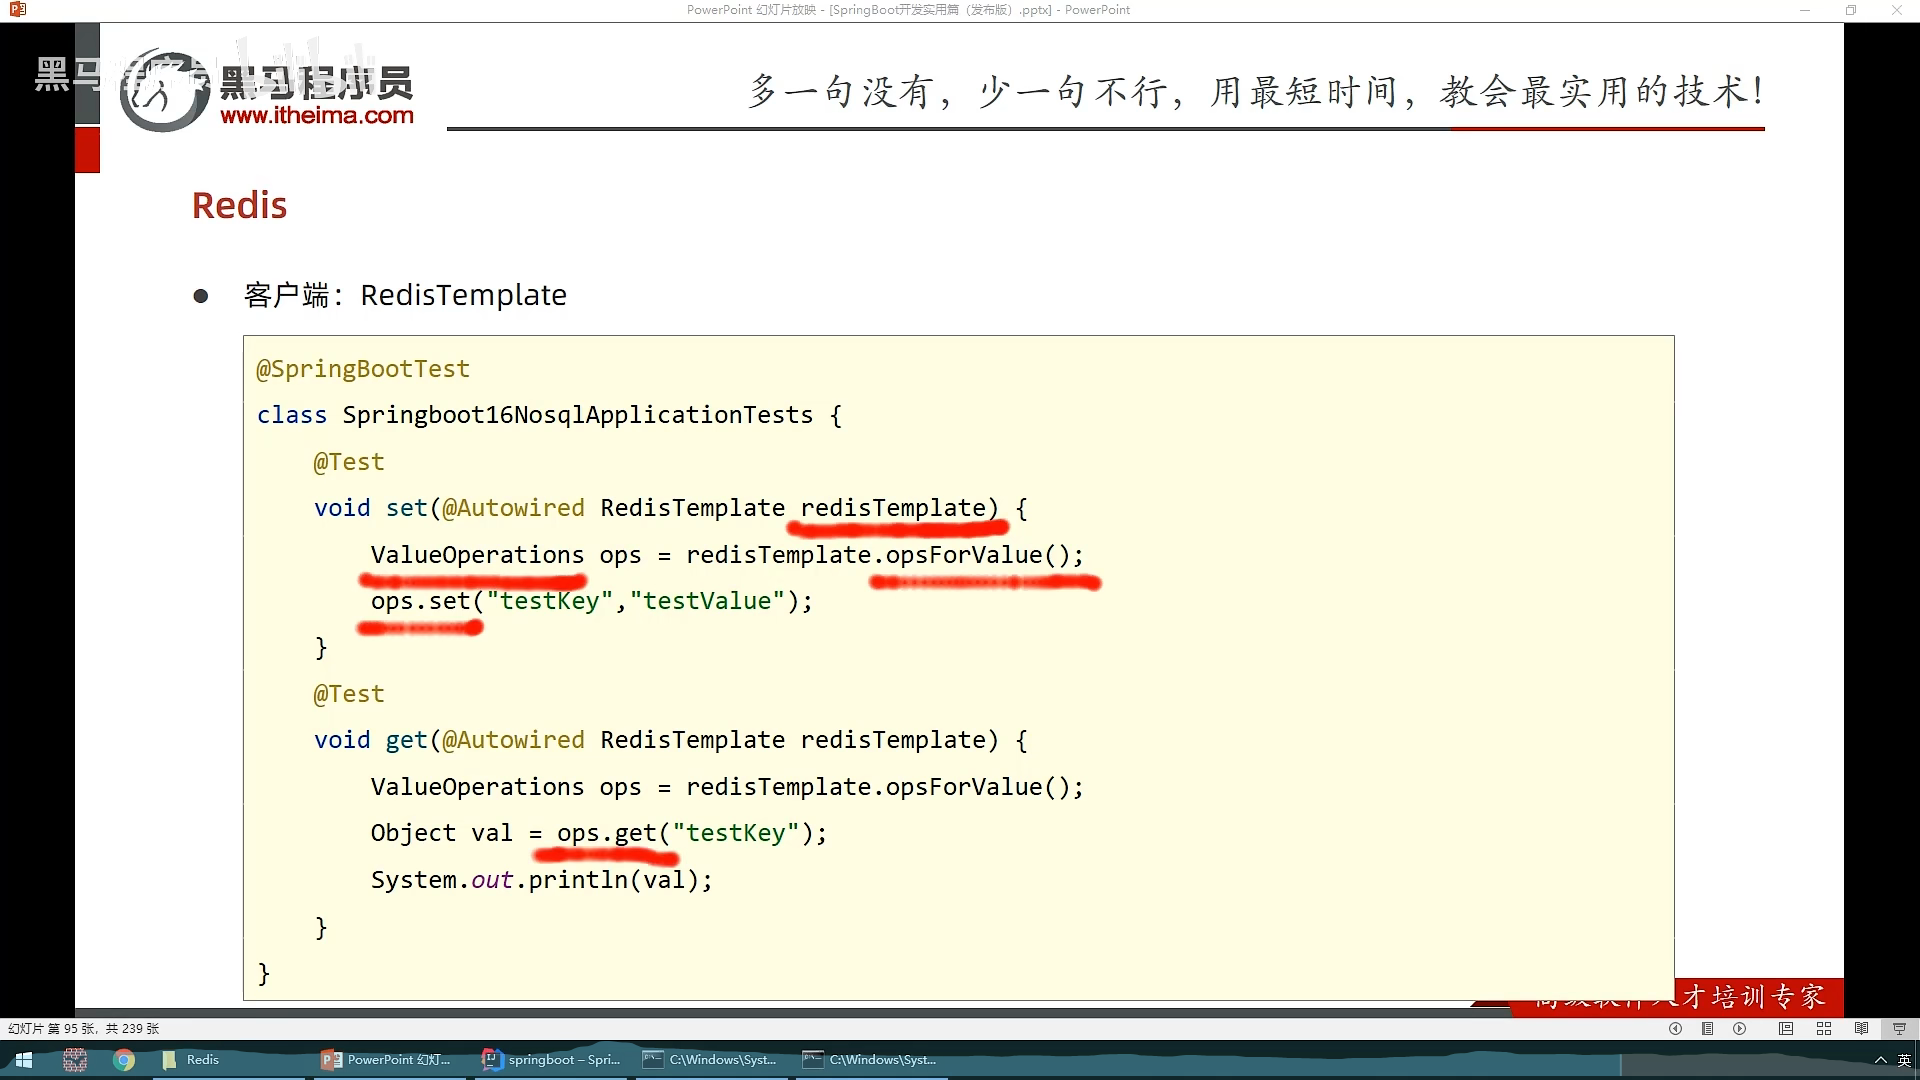The width and height of the screenshot is (1920, 1080).
Task: Click the slide counter in status bar
Action: (x=84, y=1028)
